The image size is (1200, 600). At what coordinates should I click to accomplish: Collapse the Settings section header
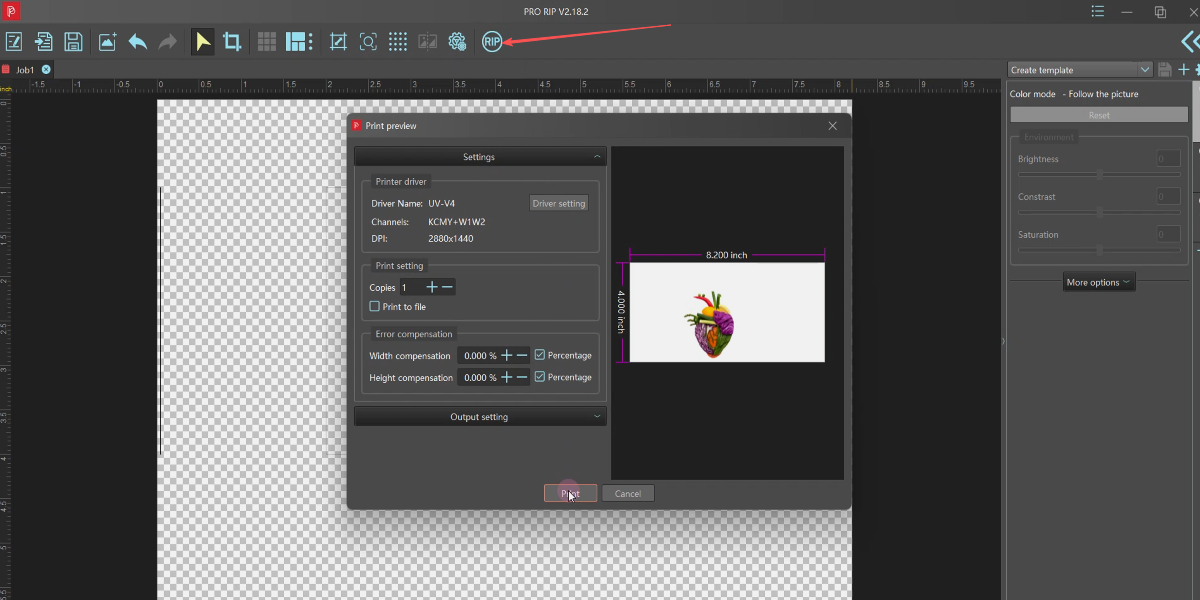click(480, 157)
